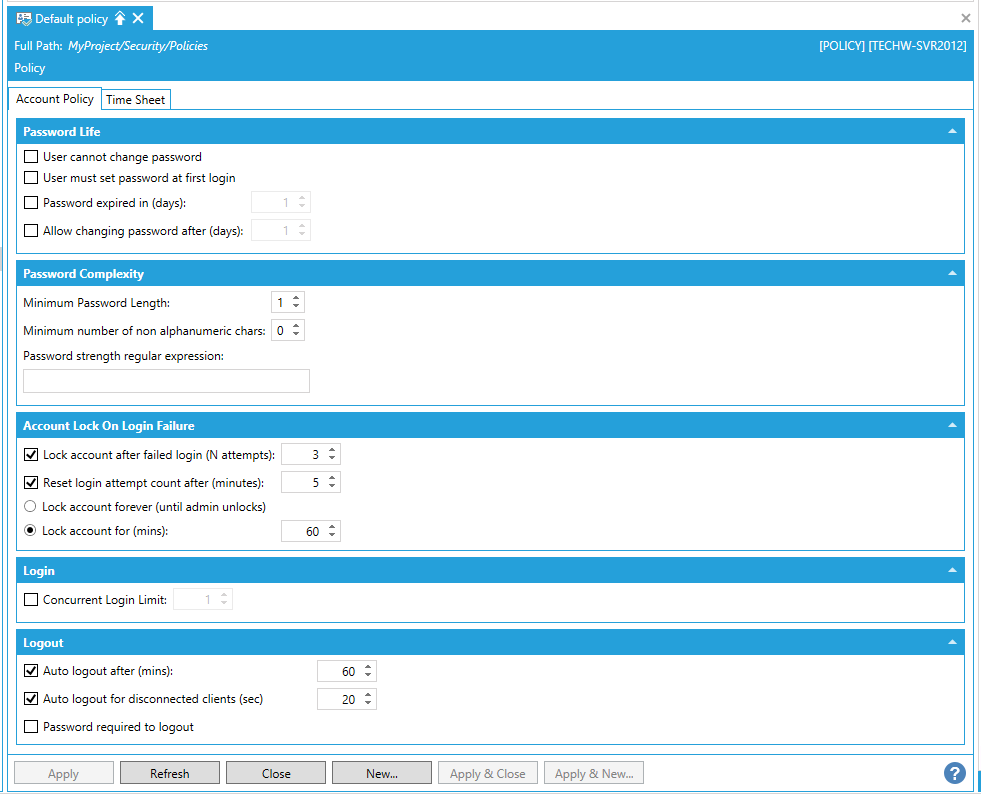Enable User cannot change password checkbox
The image size is (981, 797).
[31, 157]
